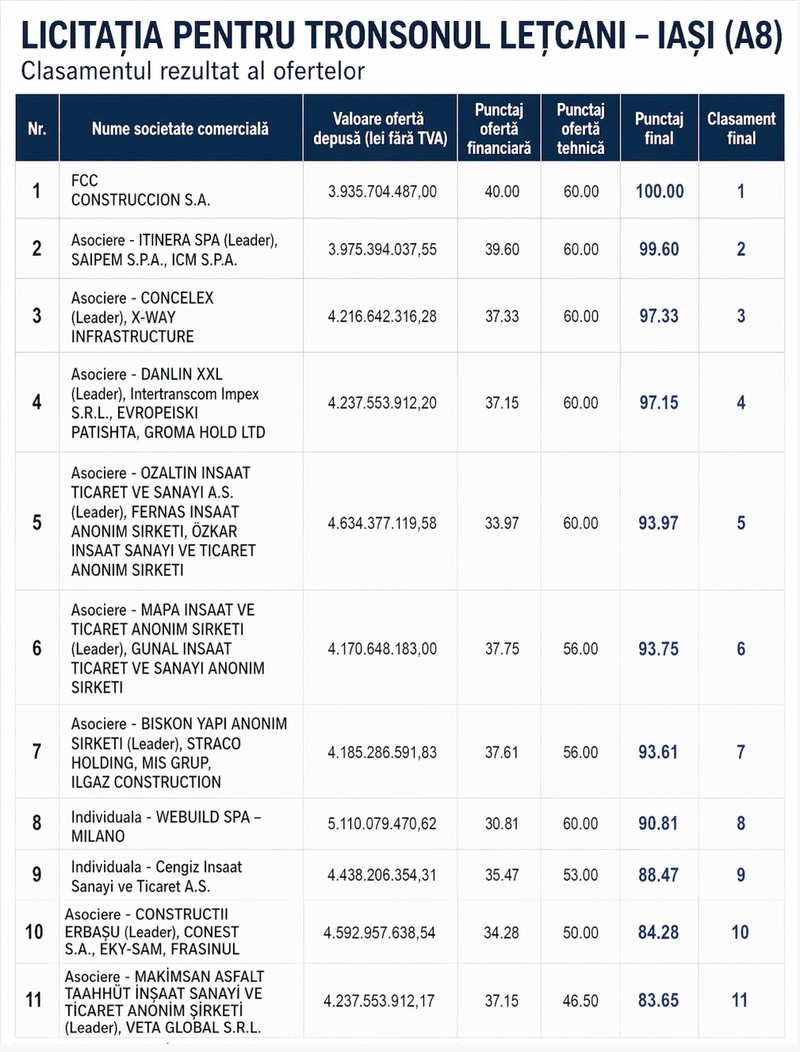Screen dimensions: 800x1052
Task: Click the 'Clasament final' column header
Action: click(741, 128)
